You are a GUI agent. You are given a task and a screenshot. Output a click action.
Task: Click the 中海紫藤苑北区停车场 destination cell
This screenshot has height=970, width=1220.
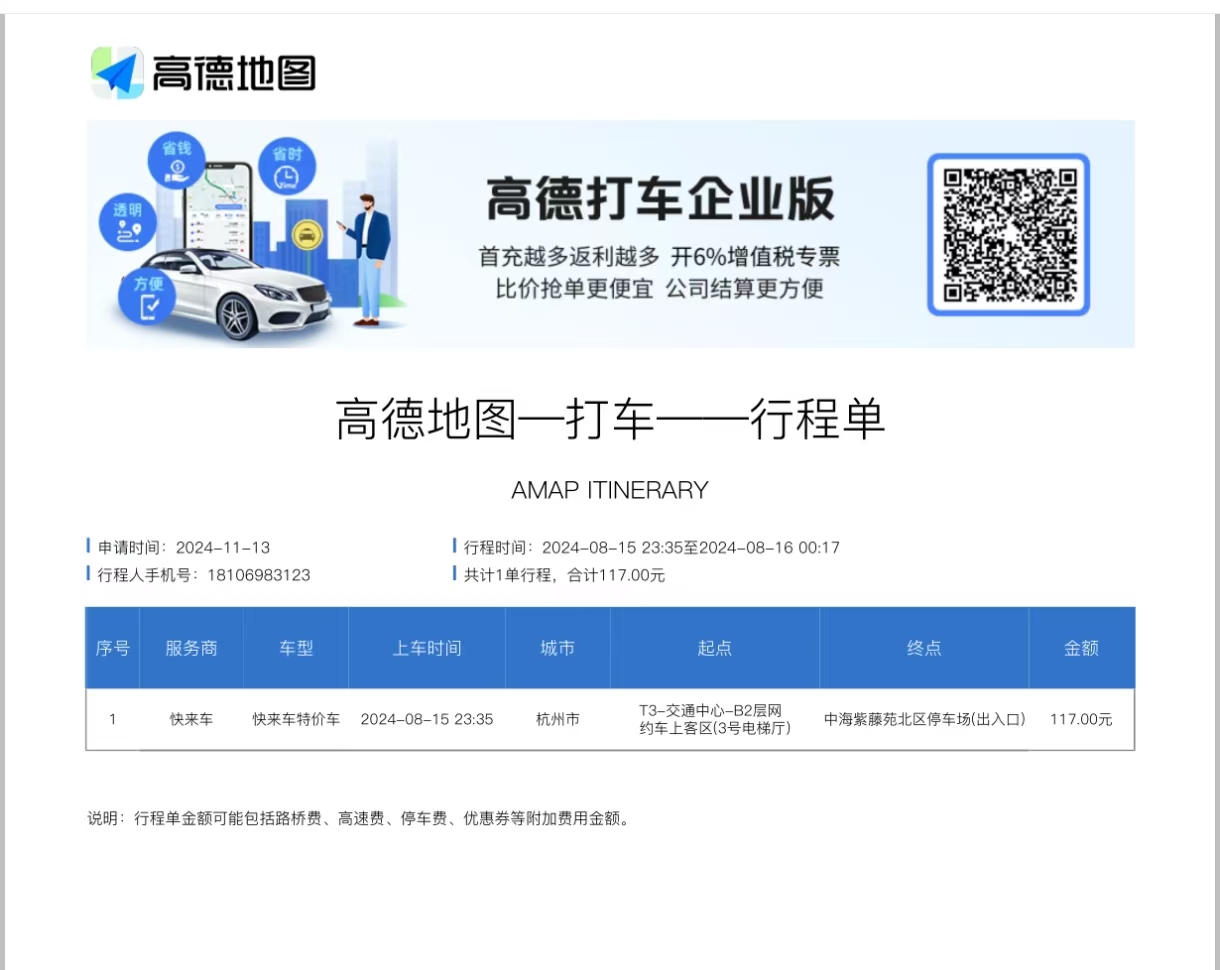[924, 719]
